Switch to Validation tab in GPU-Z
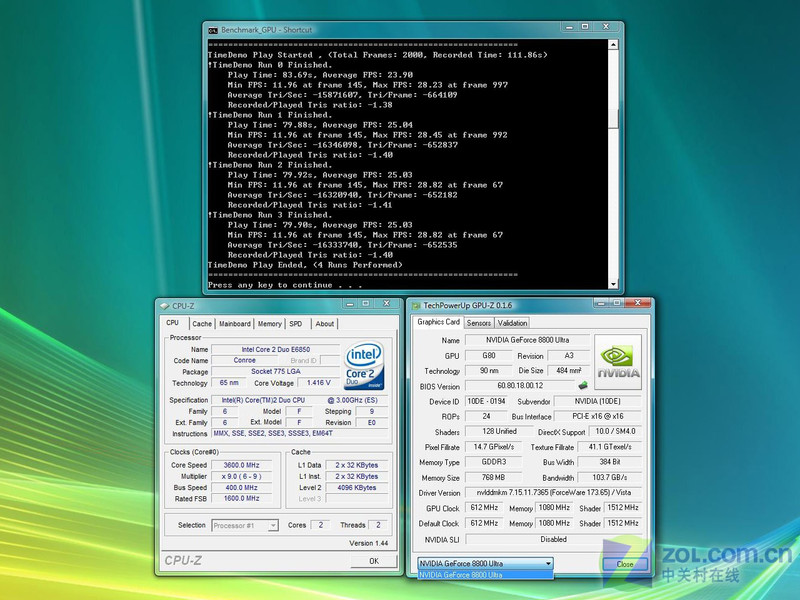The width and height of the screenshot is (800, 600). coord(512,323)
